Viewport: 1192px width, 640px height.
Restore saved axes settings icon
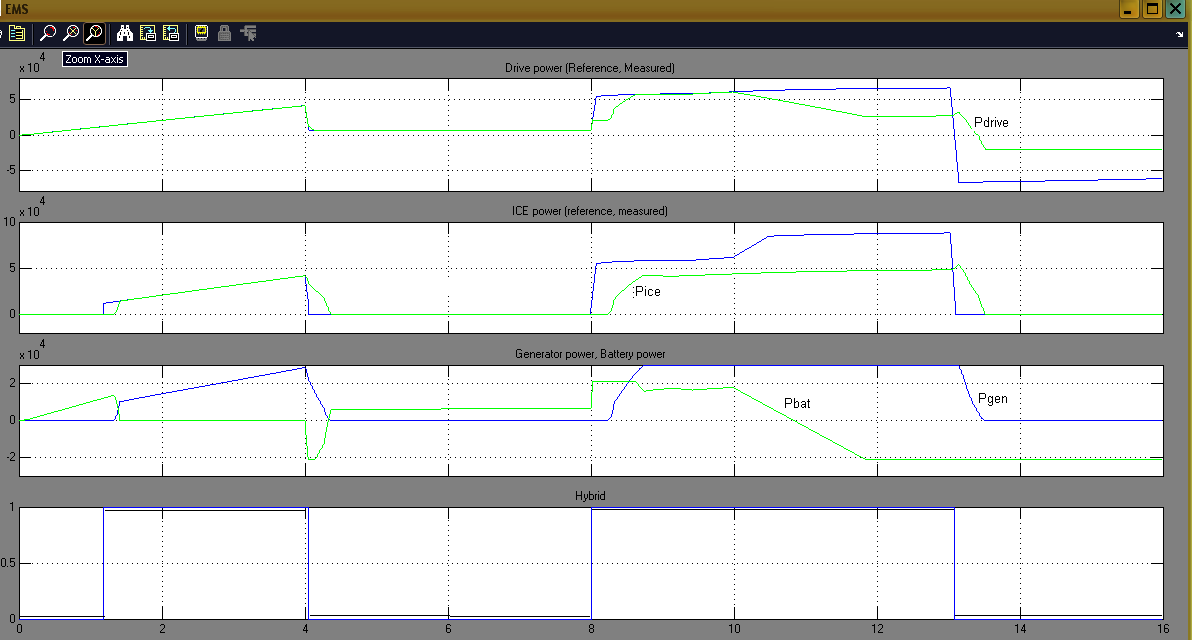(x=171, y=33)
